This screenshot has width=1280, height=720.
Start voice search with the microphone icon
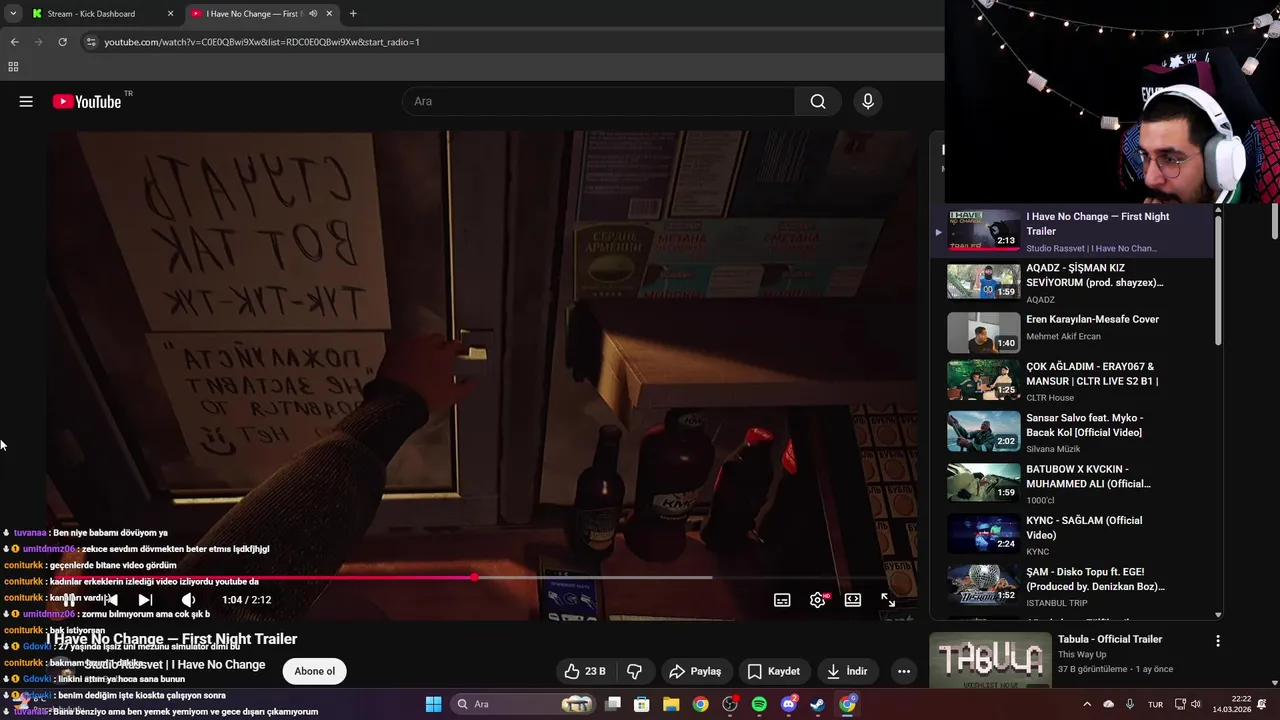868,101
